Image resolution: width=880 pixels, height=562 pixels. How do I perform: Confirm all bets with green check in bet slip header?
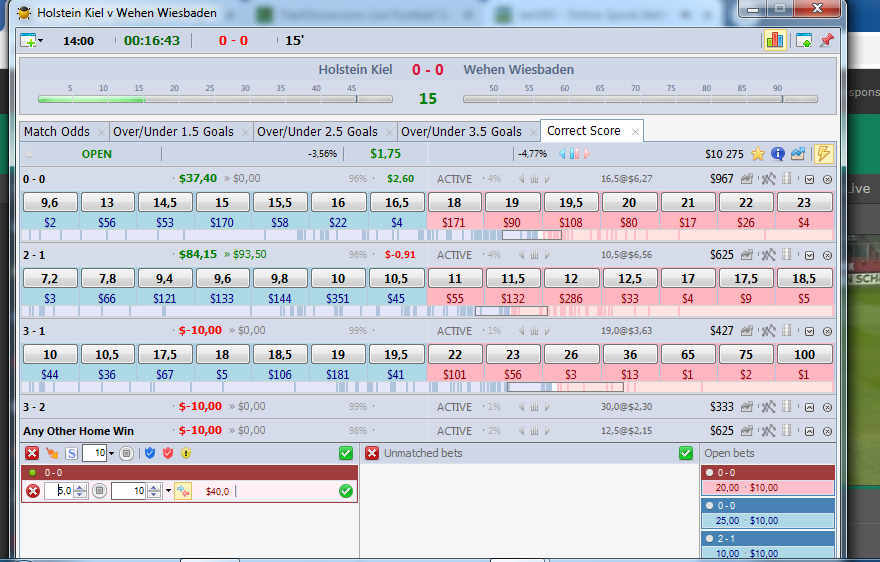point(346,453)
